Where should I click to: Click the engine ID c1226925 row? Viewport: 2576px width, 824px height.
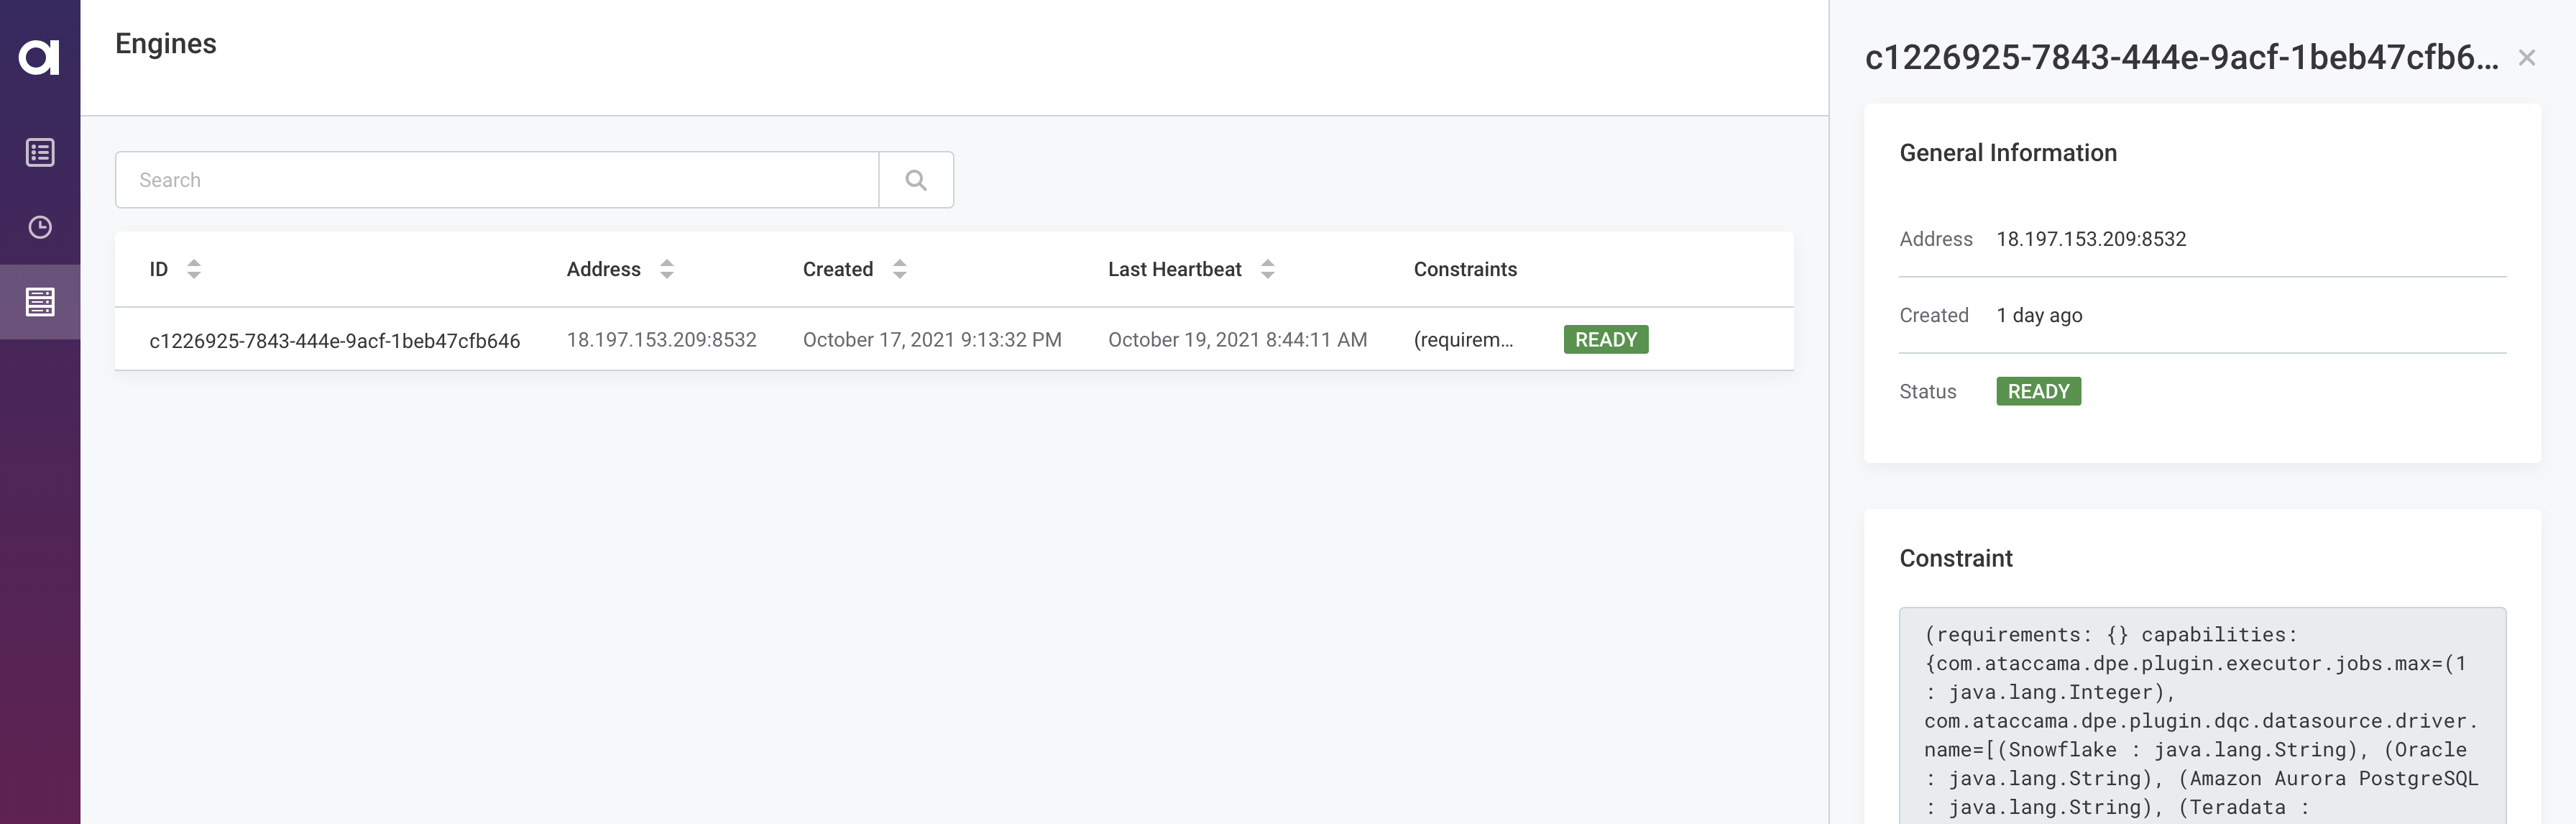pos(953,339)
